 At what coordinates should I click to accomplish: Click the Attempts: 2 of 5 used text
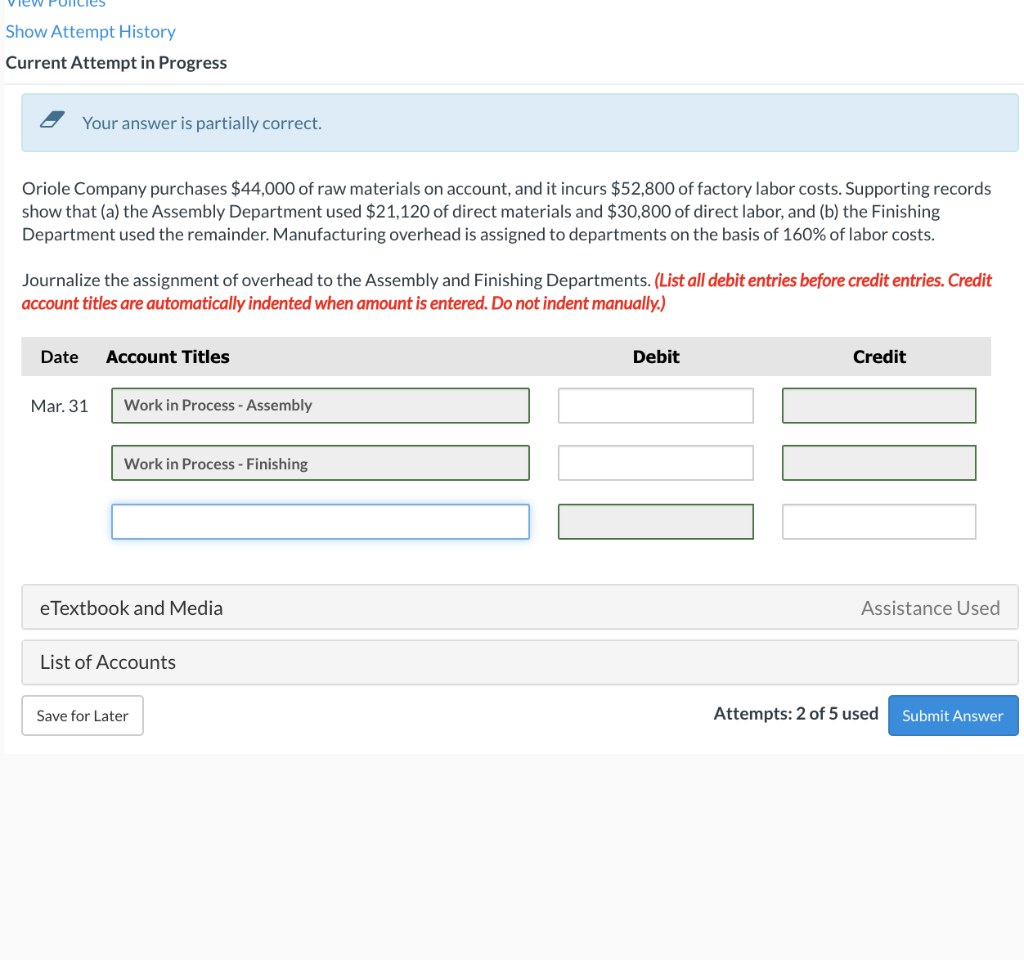tap(795, 711)
